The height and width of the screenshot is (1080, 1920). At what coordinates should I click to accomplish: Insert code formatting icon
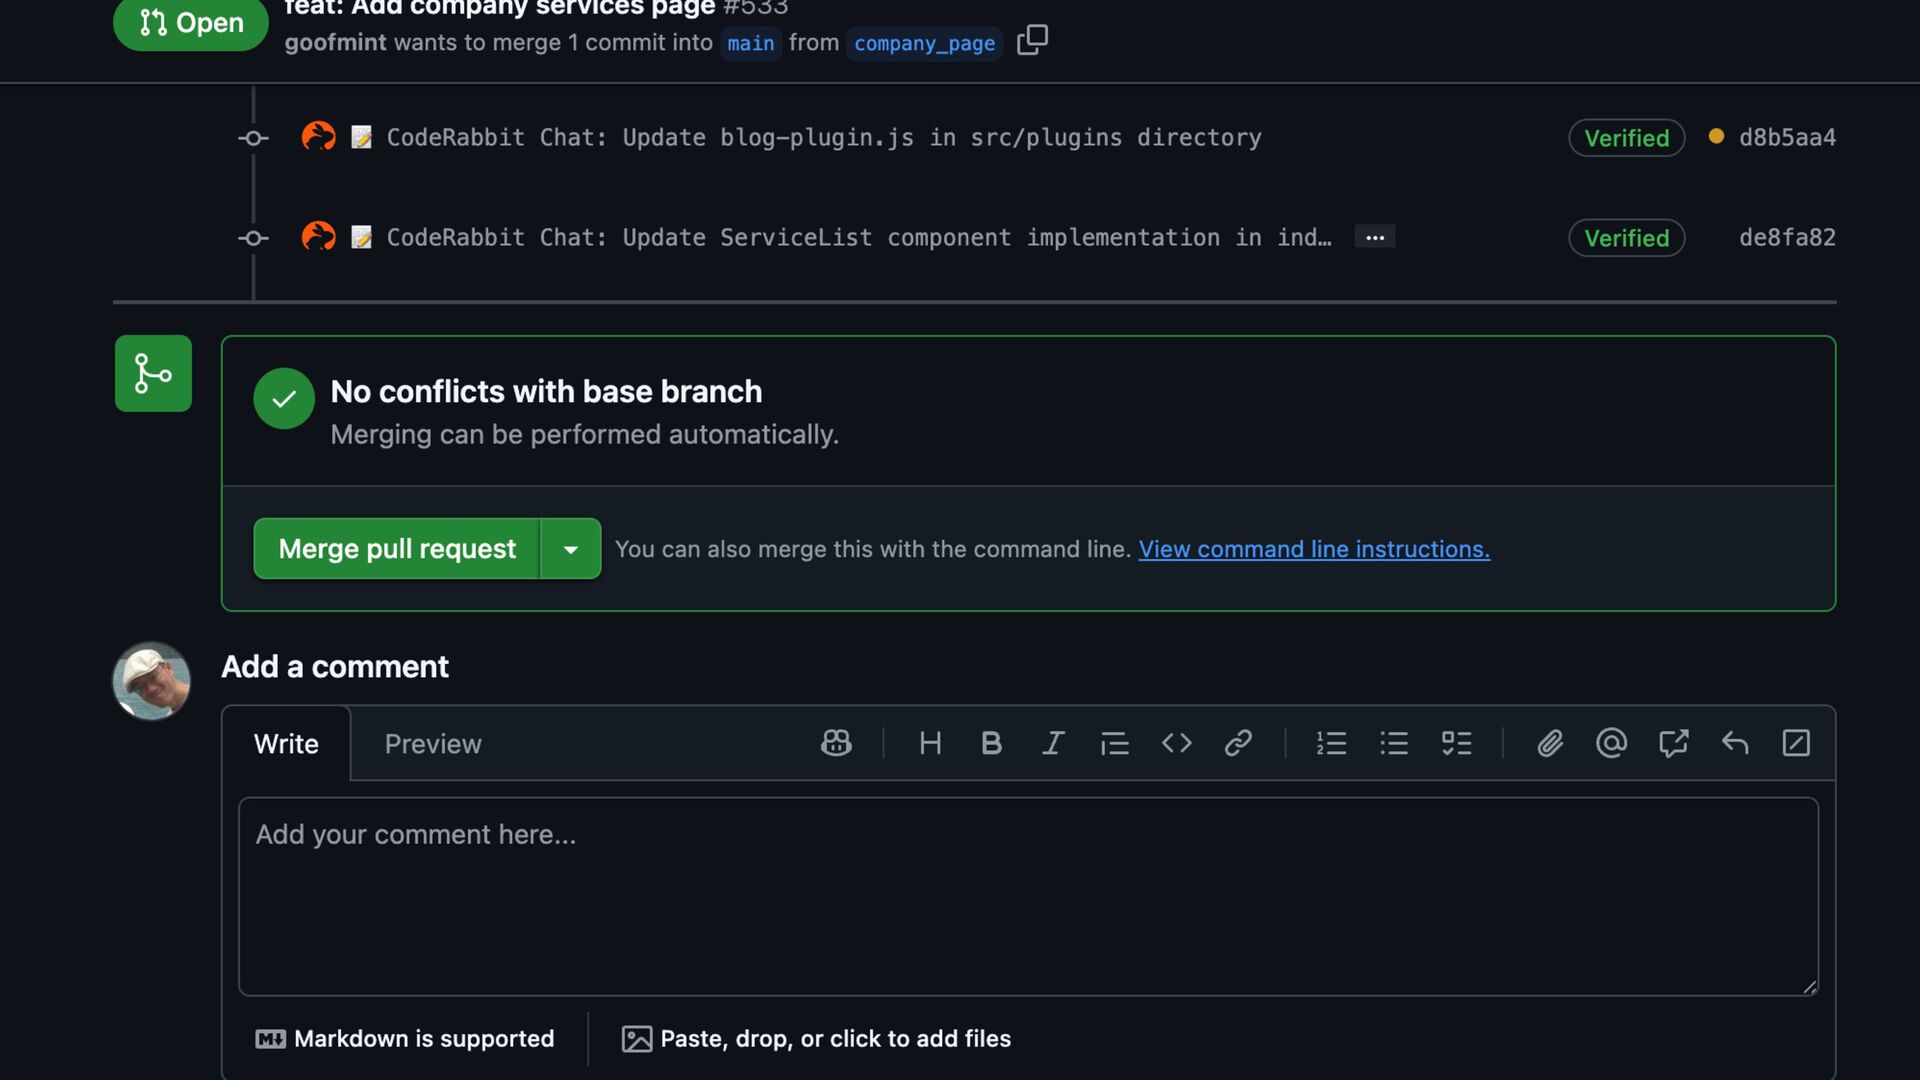pyautogui.click(x=1176, y=743)
